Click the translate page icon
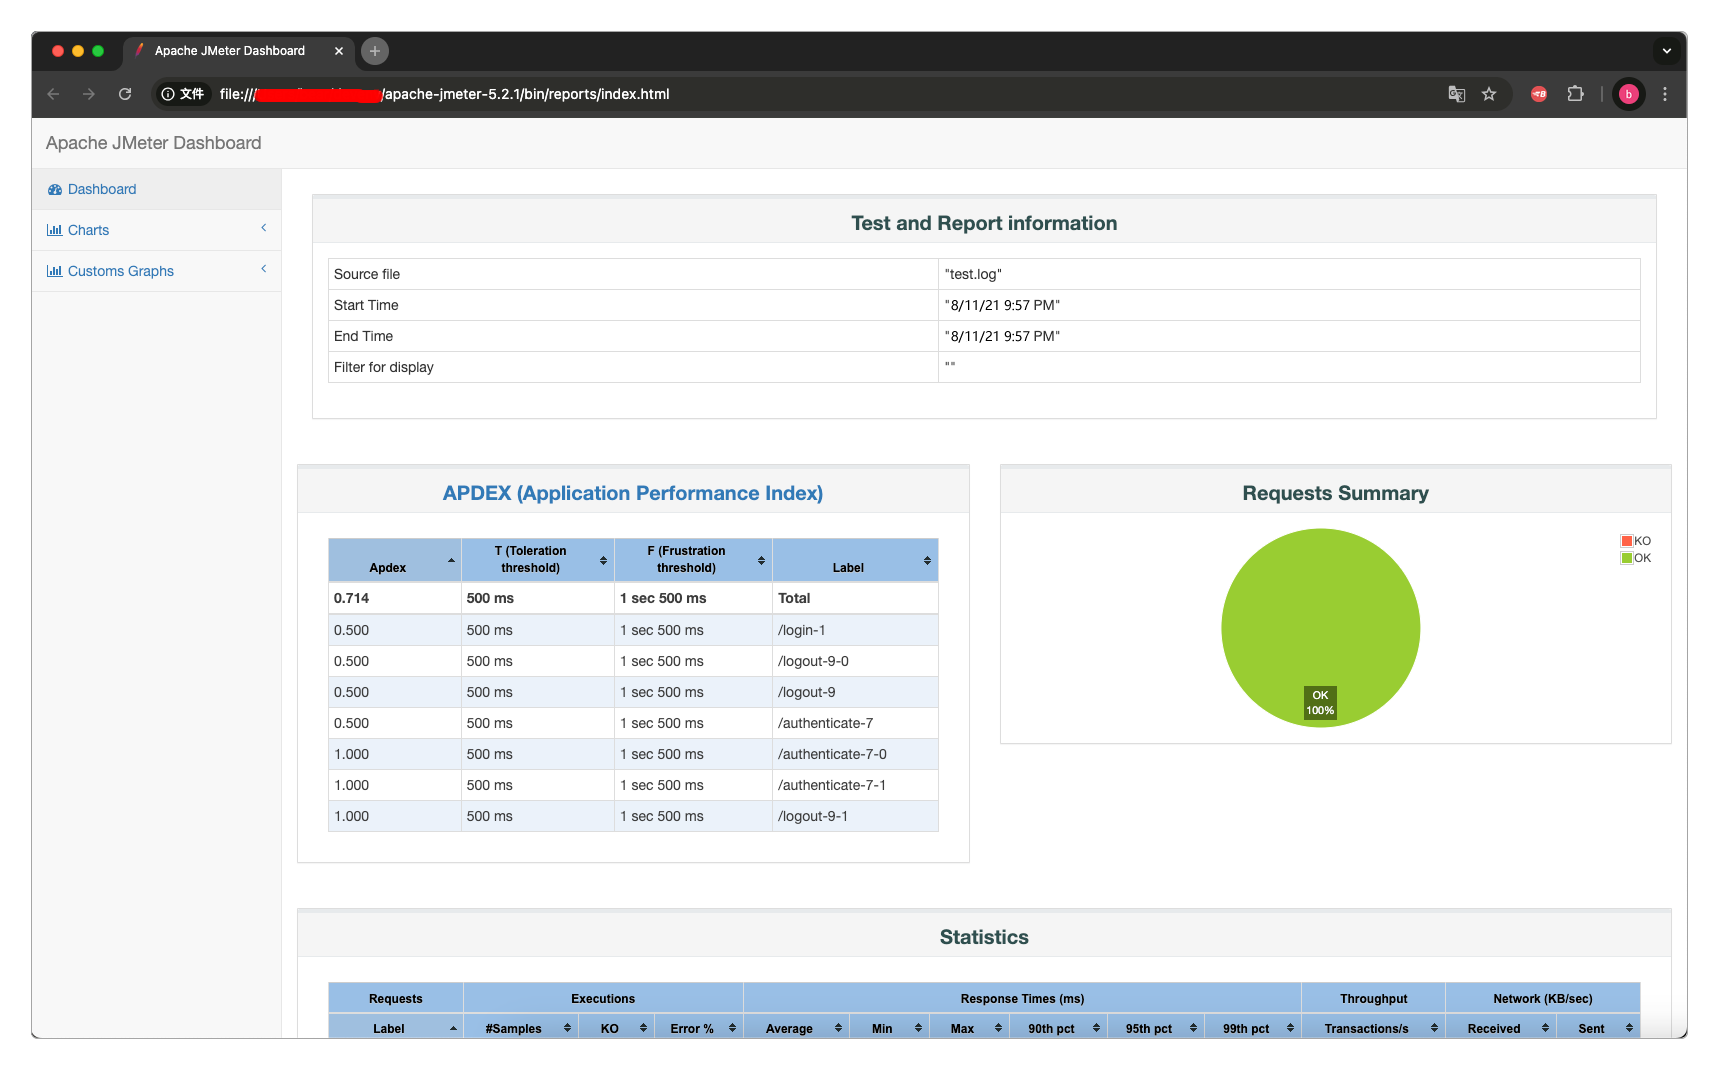The height and width of the screenshot is (1069, 1718). click(x=1457, y=94)
